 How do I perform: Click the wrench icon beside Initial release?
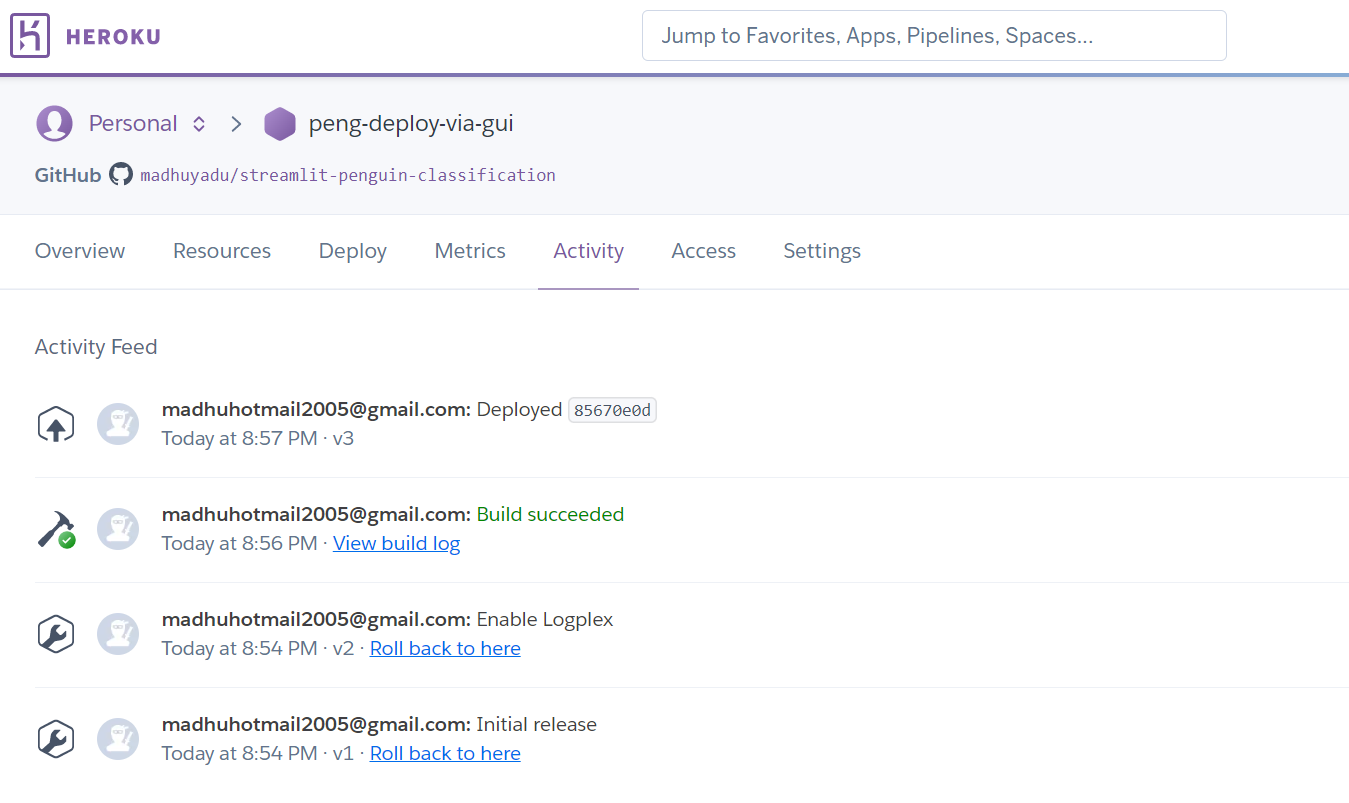55,738
